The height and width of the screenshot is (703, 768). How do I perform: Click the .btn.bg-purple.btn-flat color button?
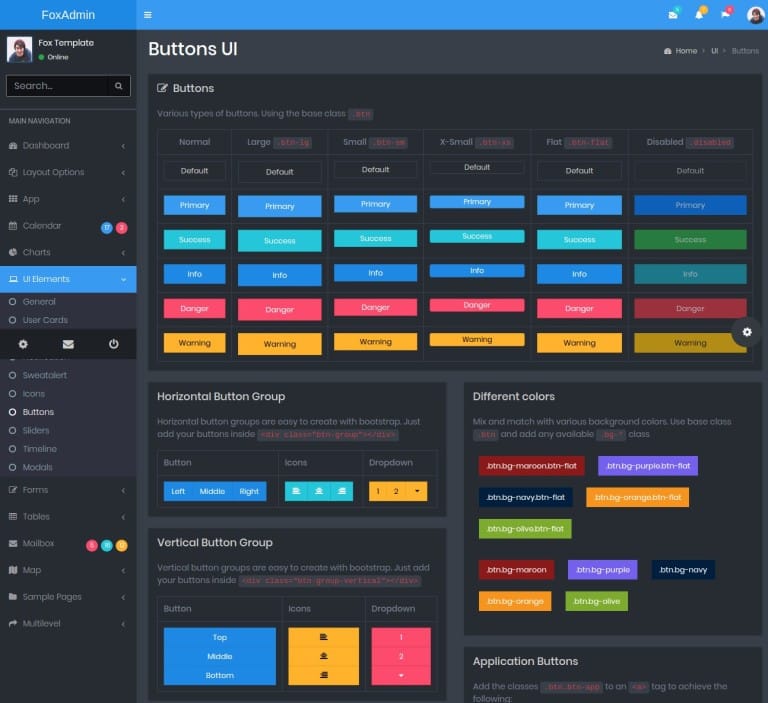(648, 466)
